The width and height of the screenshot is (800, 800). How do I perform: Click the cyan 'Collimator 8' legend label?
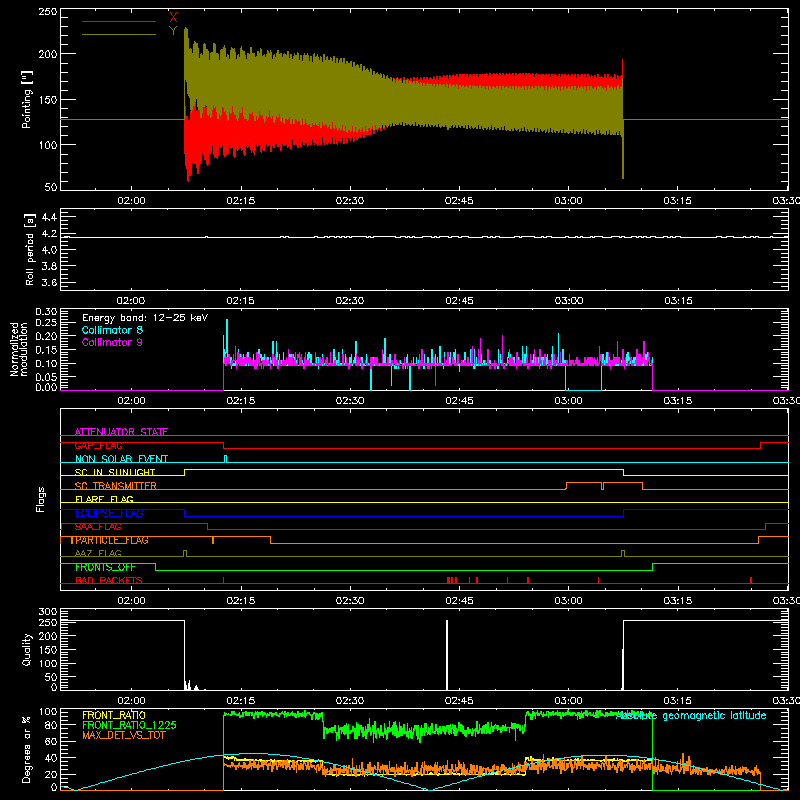[x=112, y=330]
